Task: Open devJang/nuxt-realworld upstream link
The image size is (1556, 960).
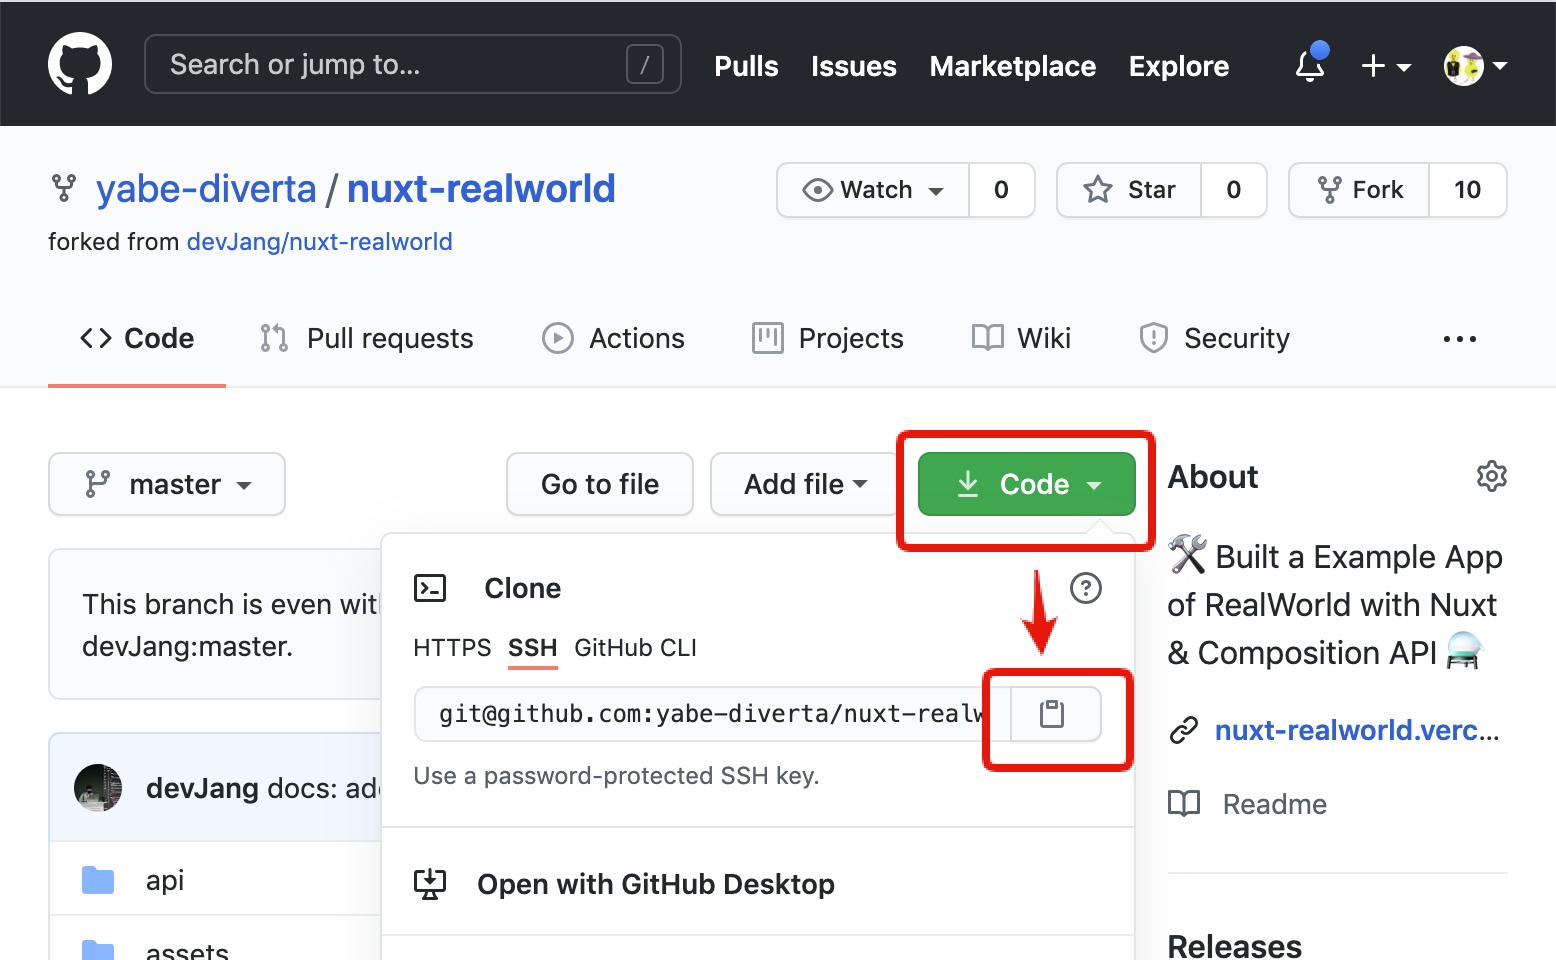Action: click(x=320, y=242)
